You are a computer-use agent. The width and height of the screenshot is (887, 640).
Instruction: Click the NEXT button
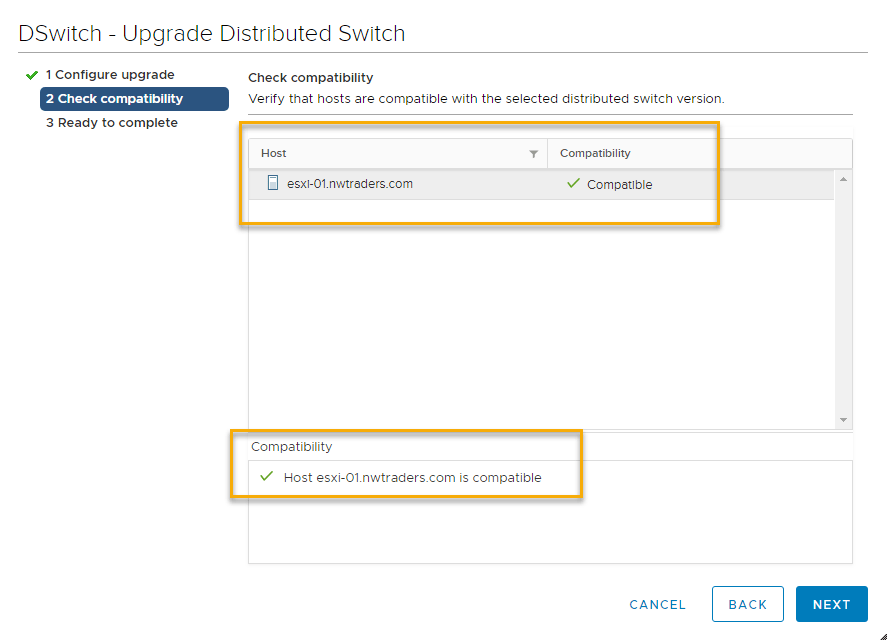[x=831, y=604]
